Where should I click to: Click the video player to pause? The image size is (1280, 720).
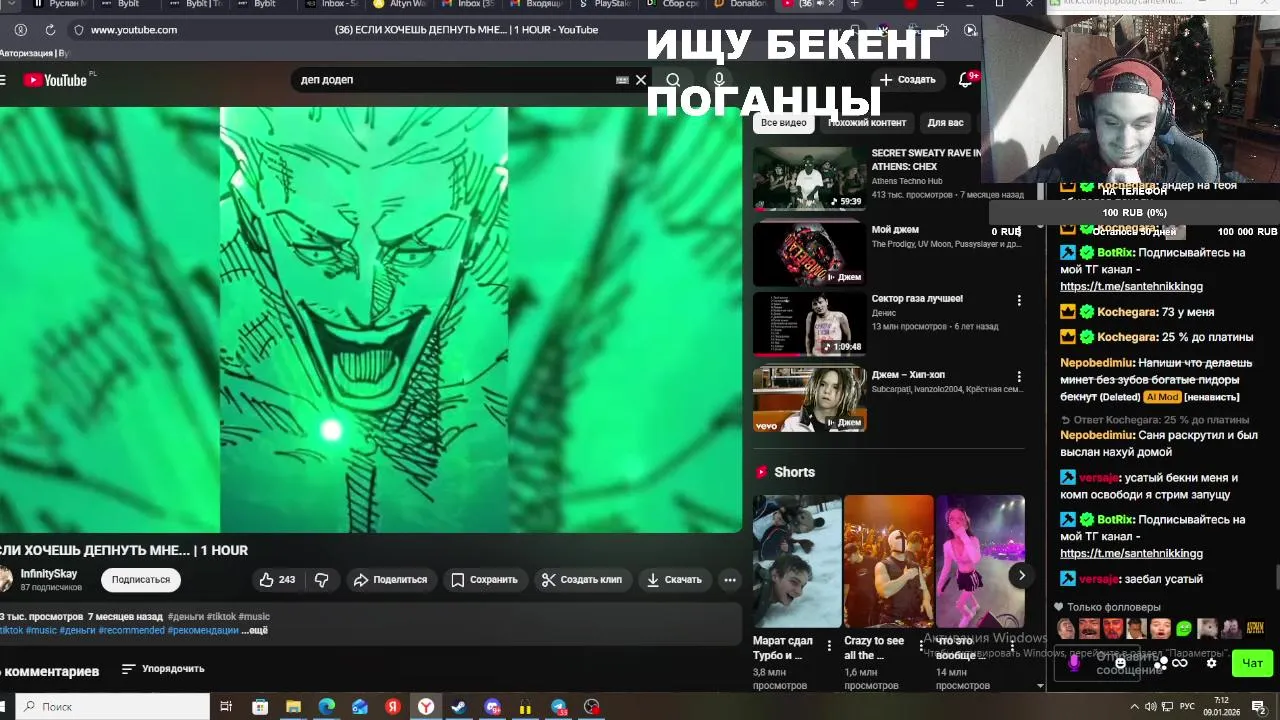[x=371, y=320]
